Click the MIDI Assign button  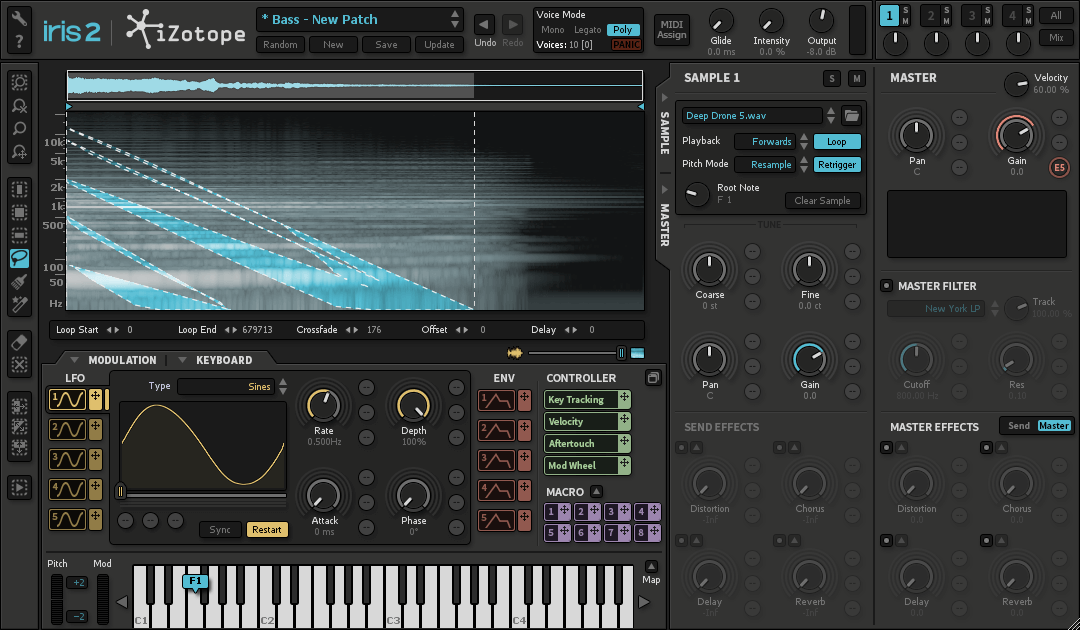pos(672,30)
